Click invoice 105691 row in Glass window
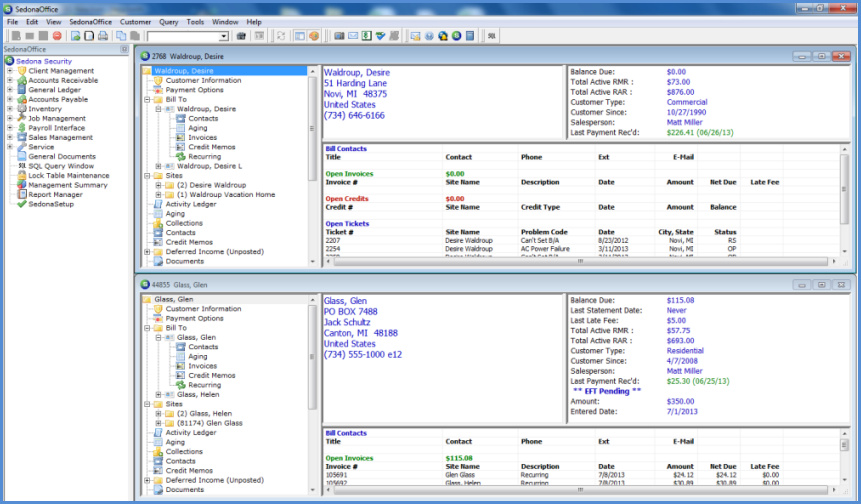This screenshot has width=861, height=504. (x=552, y=475)
